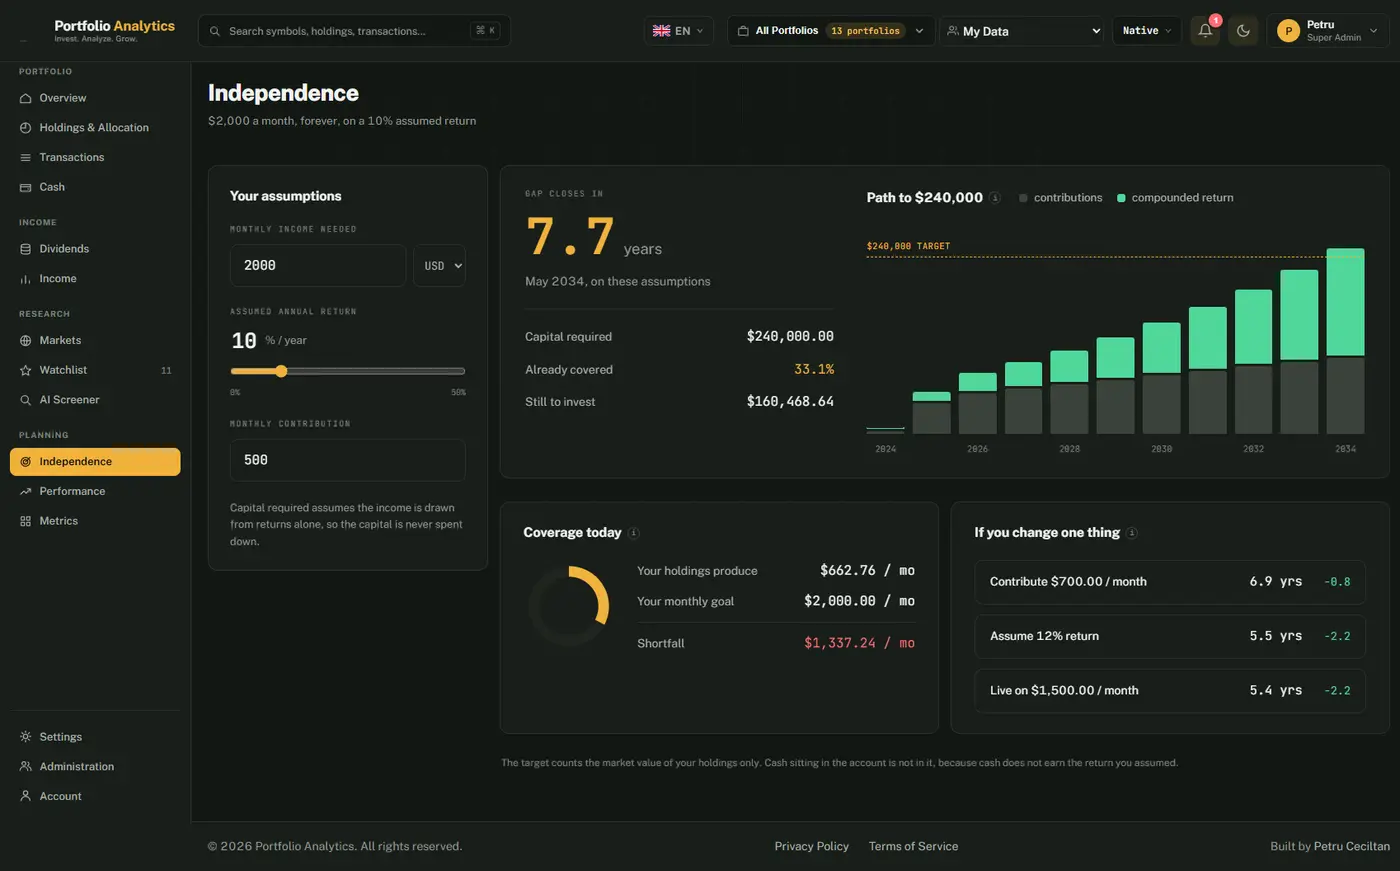Open the USD currency select

(x=439, y=266)
